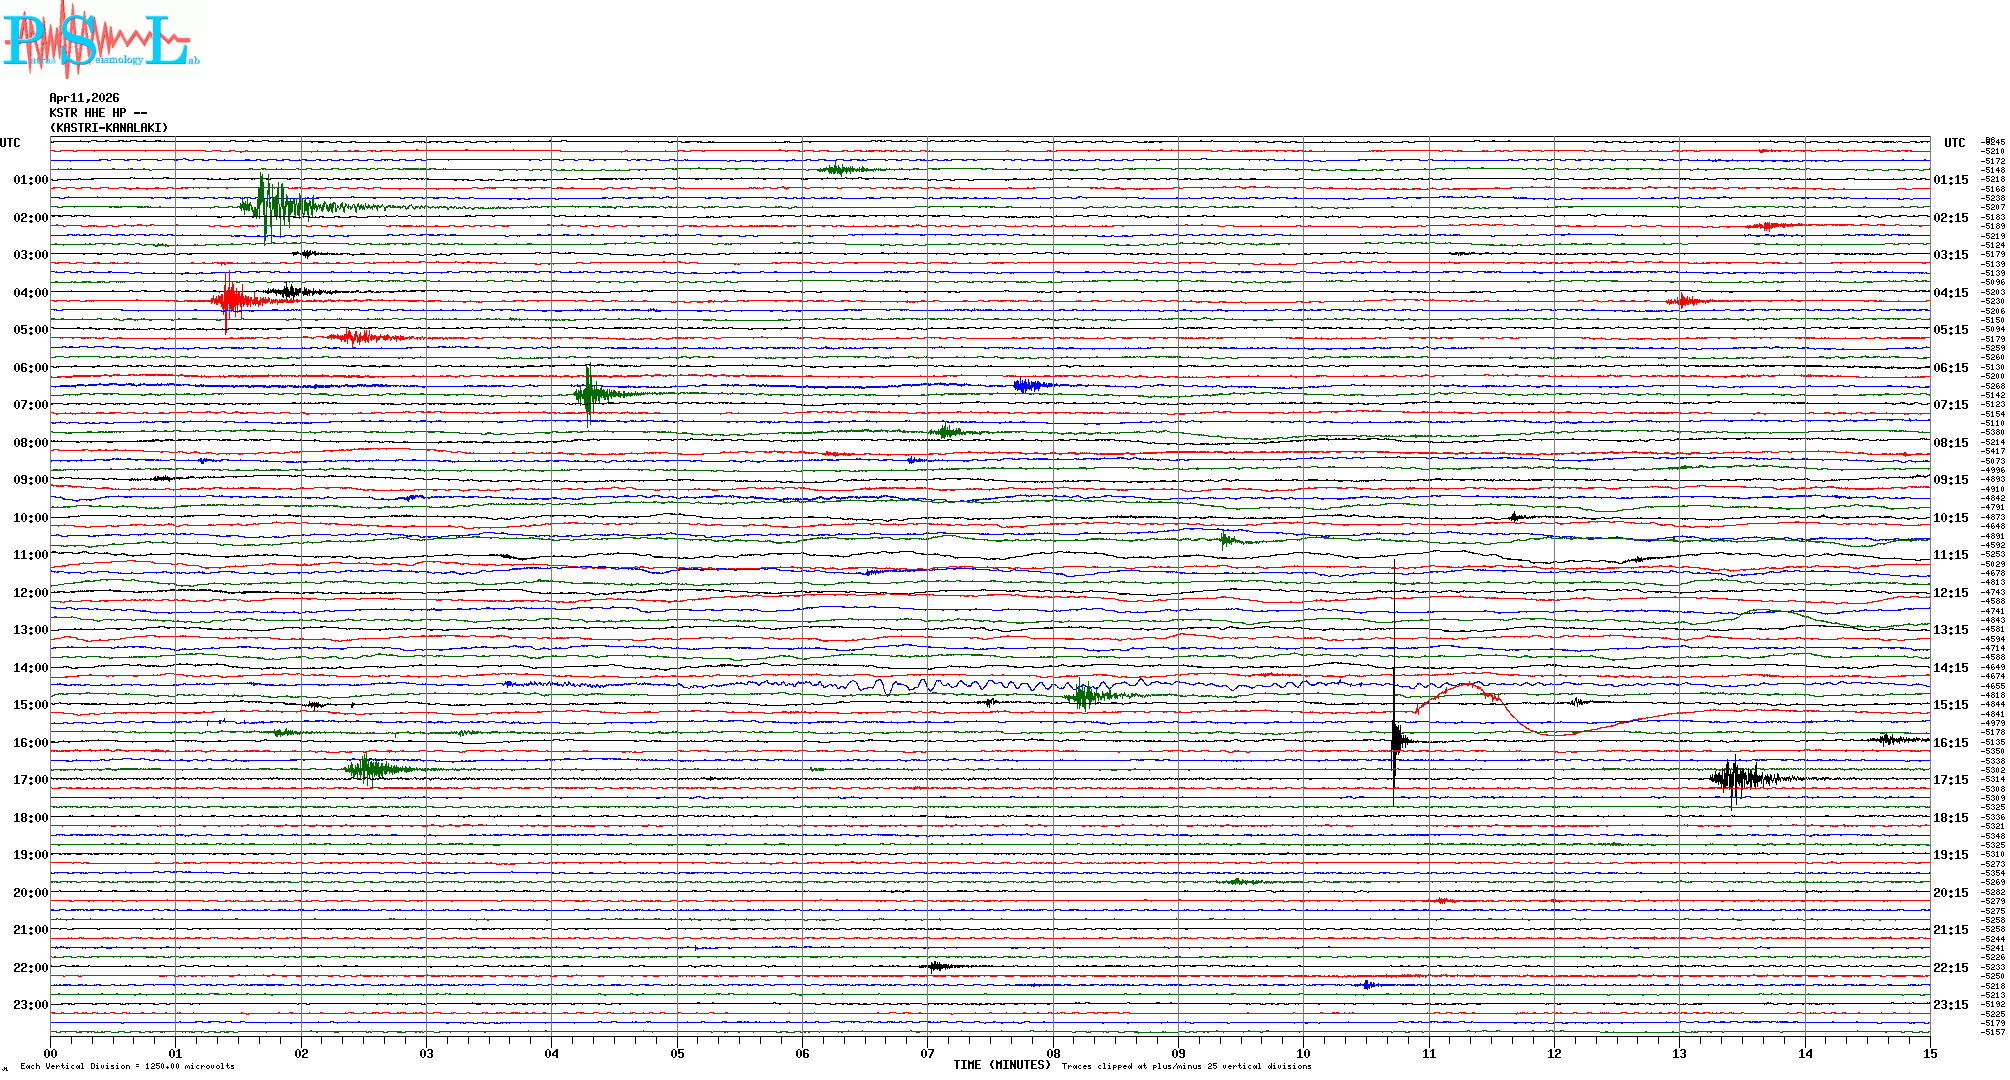
Task: Click the red seismic burst at 04:00 row
Action: [x=231, y=299]
